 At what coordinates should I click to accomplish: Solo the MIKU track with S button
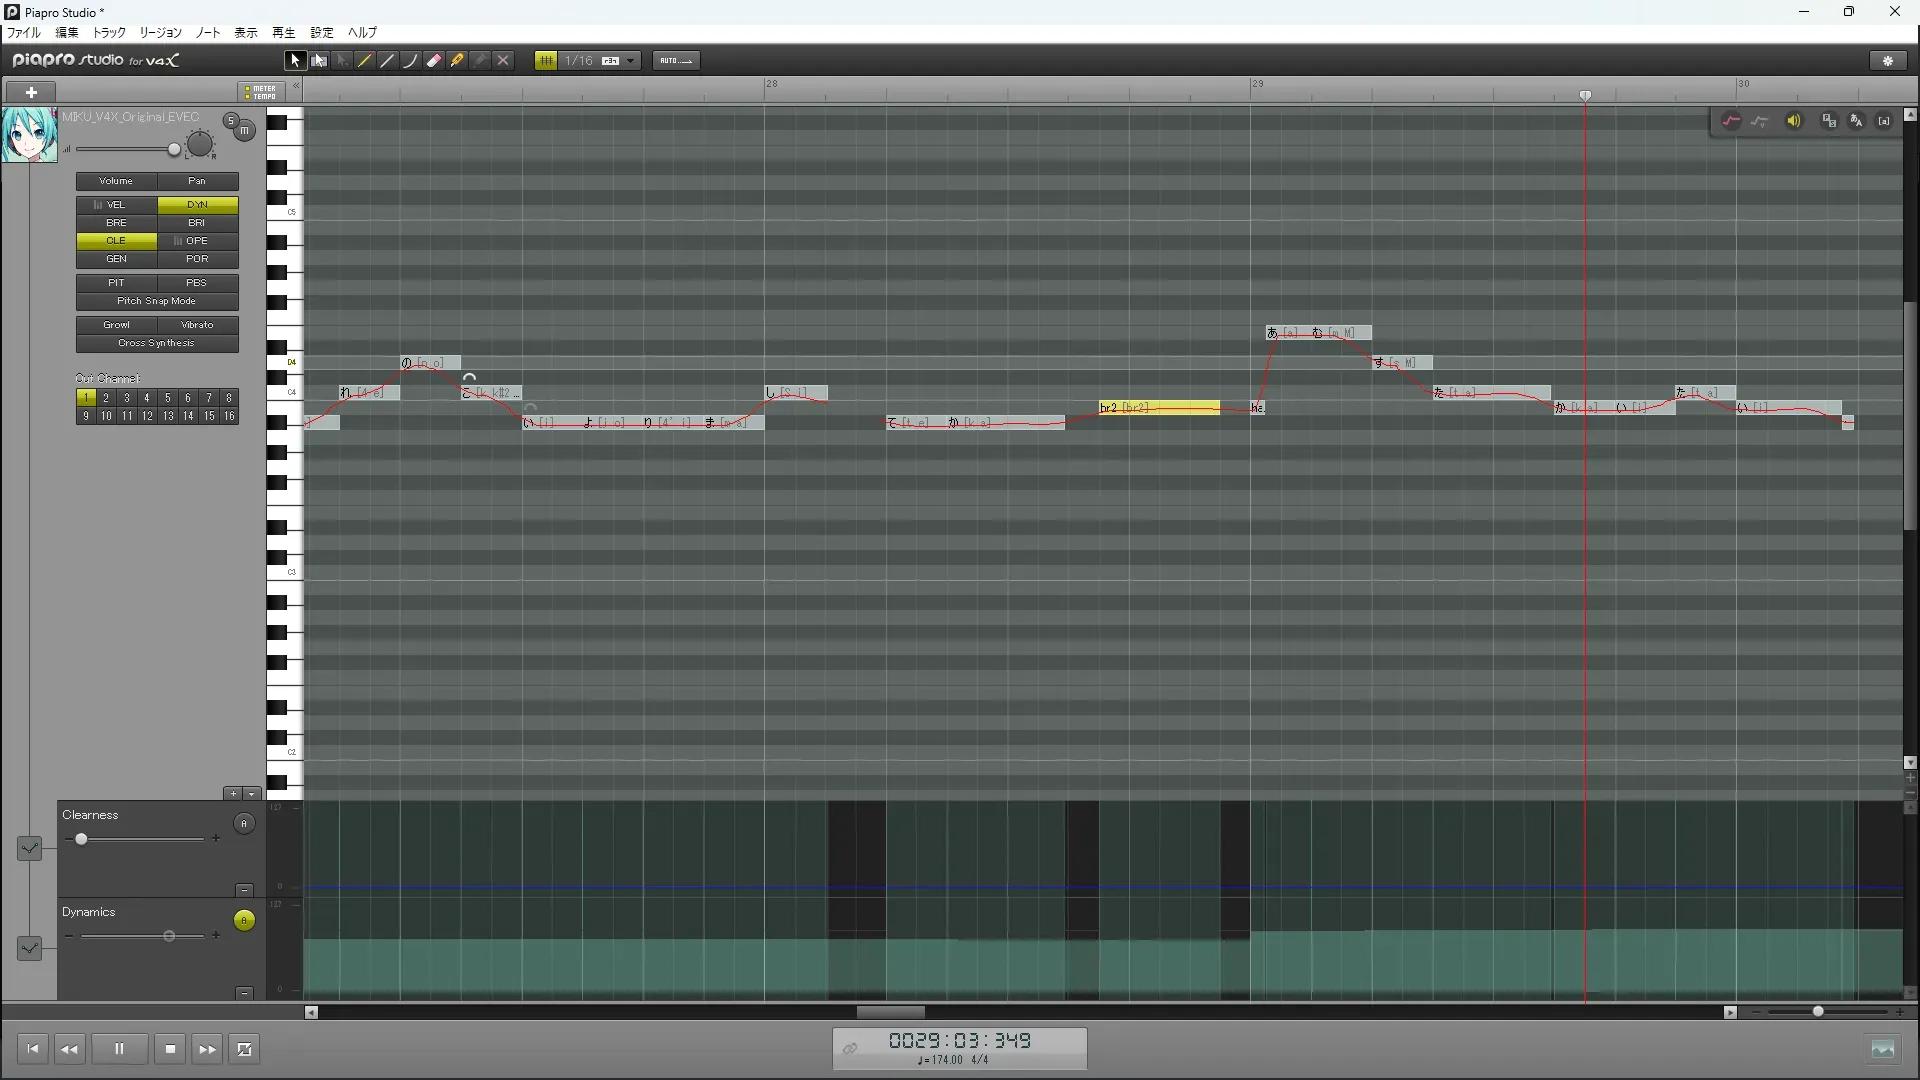point(231,121)
